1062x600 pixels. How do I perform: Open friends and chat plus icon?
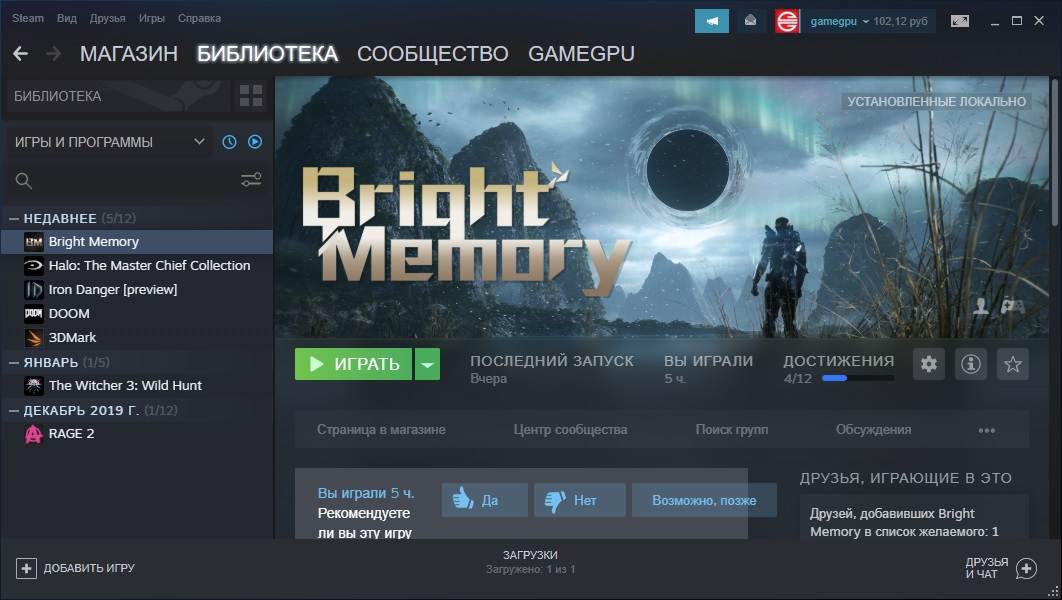(x=1026, y=568)
